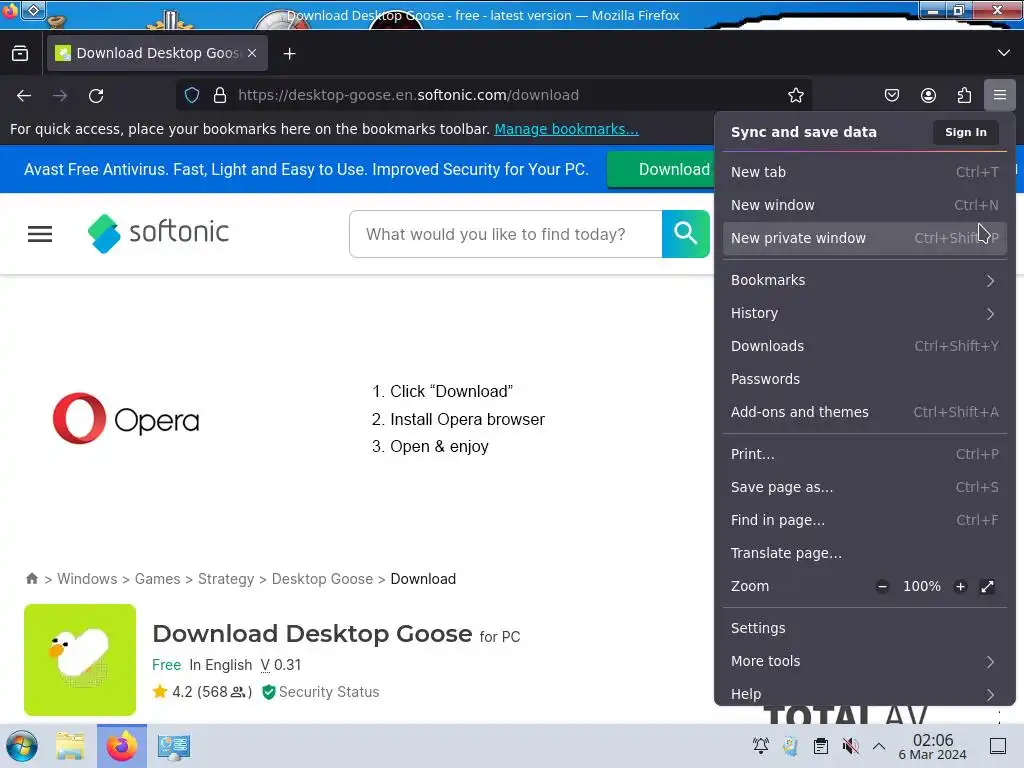Viewport: 1024px width, 768px height.
Task: Open Downloads from the menu
Action: tap(865, 346)
